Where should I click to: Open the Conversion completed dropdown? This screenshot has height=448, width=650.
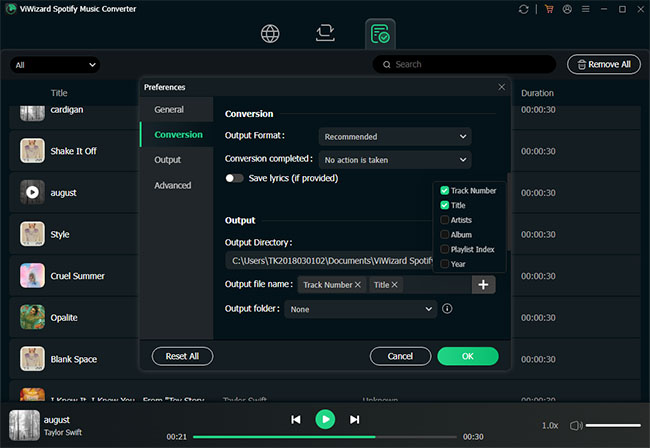(395, 160)
